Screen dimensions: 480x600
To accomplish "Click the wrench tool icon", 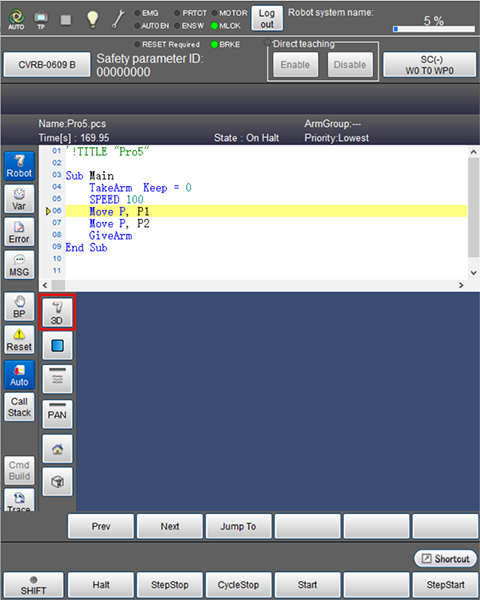I will [x=118, y=19].
